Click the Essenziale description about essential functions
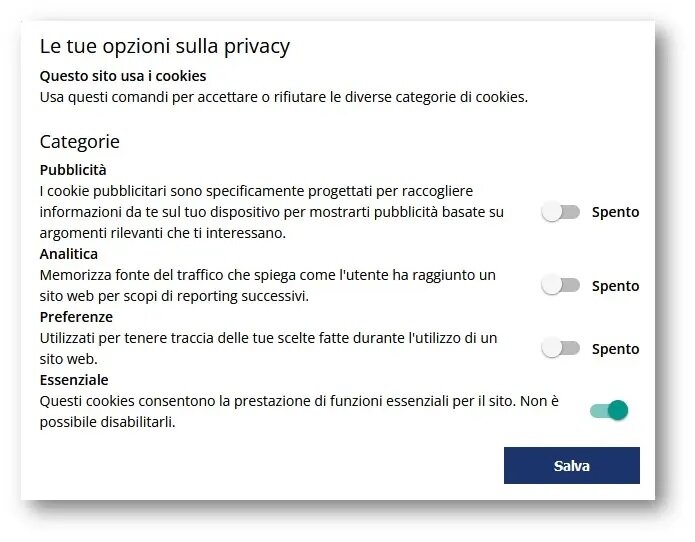The image size is (695, 542). coord(298,411)
